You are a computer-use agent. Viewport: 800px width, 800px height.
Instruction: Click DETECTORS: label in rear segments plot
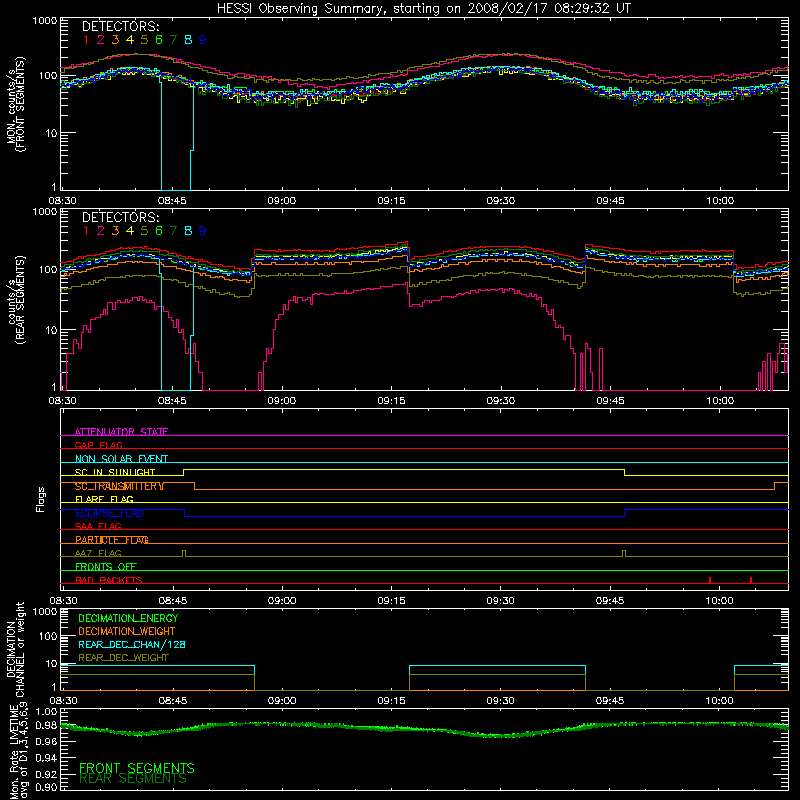point(121,217)
